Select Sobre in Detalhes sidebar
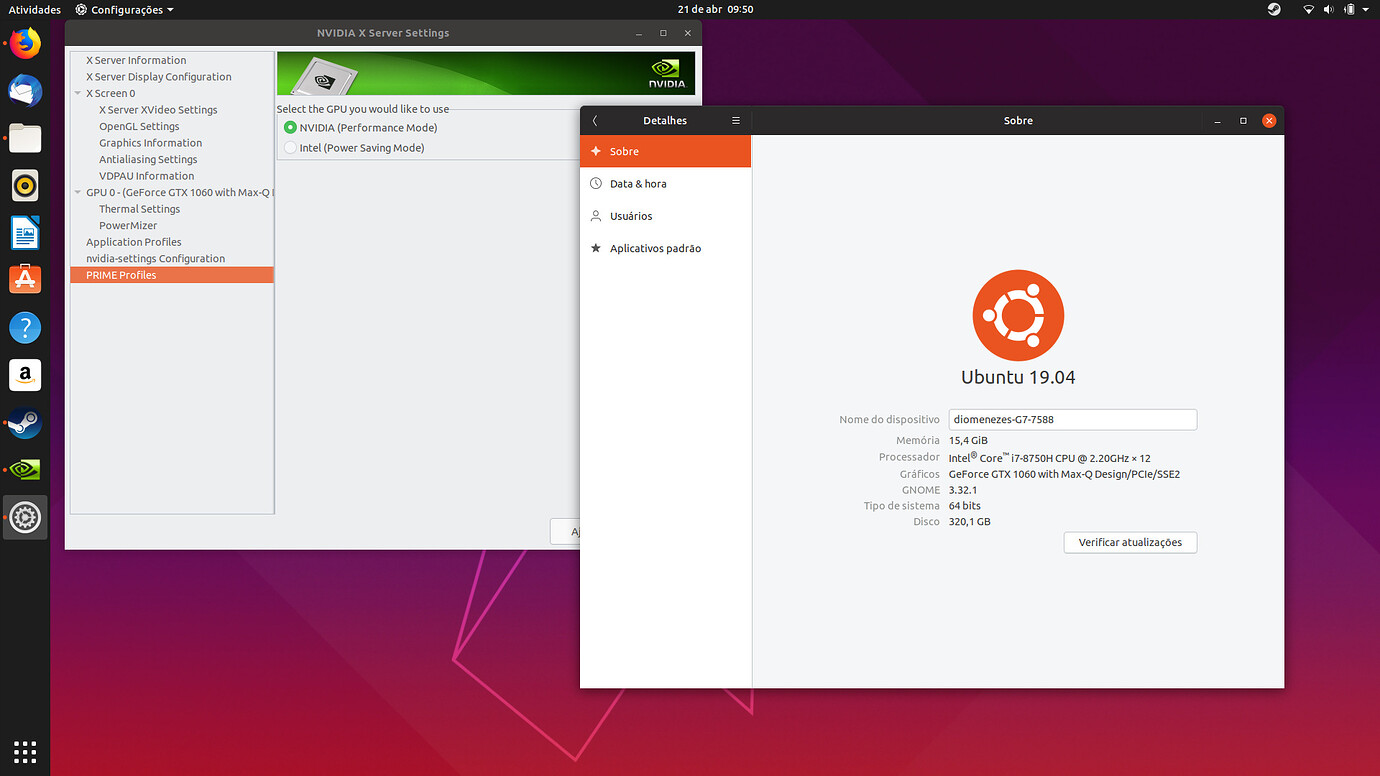The height and width of the screenshot is (776, 1380). coord(665,151)
